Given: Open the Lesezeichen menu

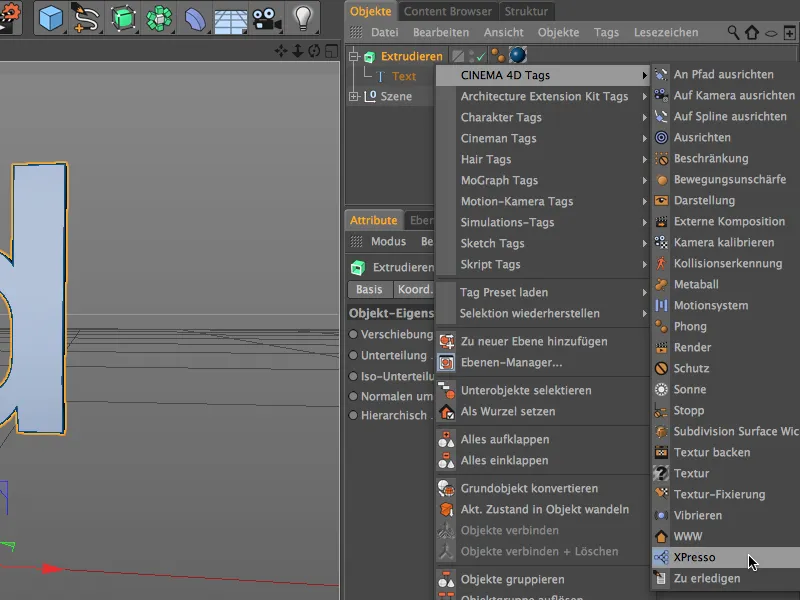Looking at the screenshot, I should (x=666, y=33).
